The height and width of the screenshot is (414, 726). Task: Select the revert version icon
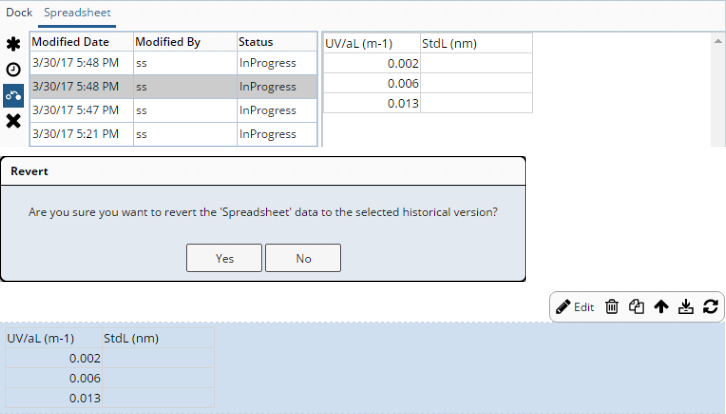pyautogui.click(x=13, y=96)
